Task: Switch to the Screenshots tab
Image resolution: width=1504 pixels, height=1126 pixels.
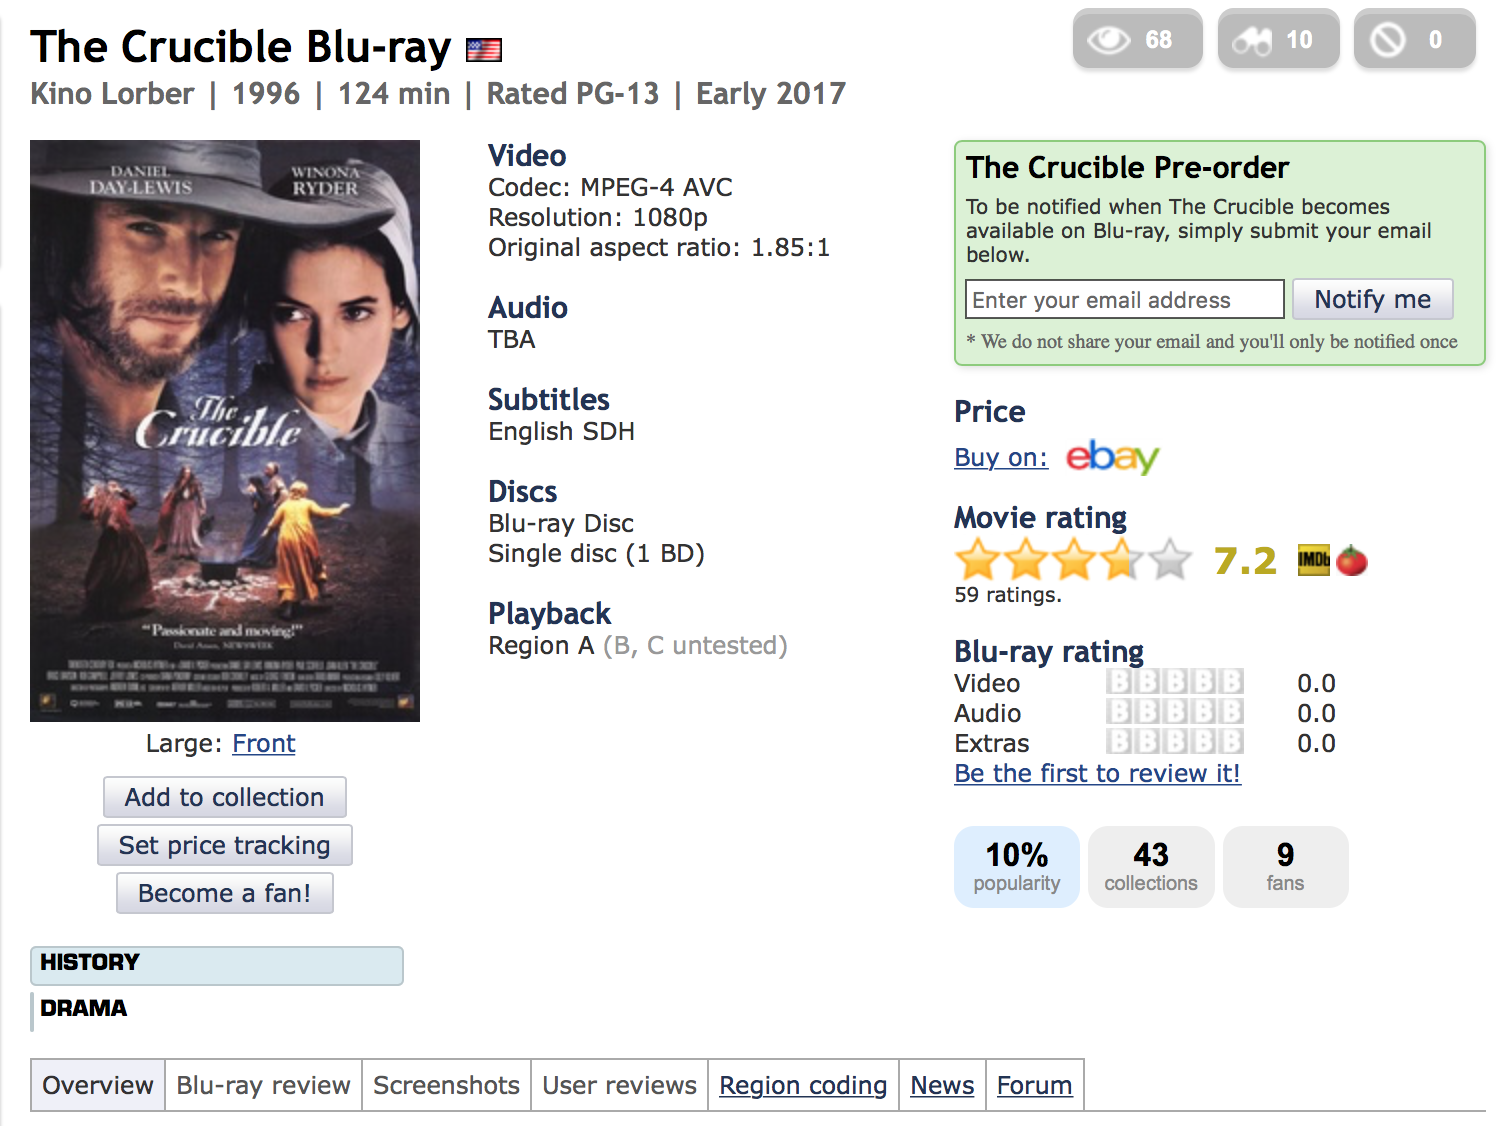Action: click(x=446, y=1085)
